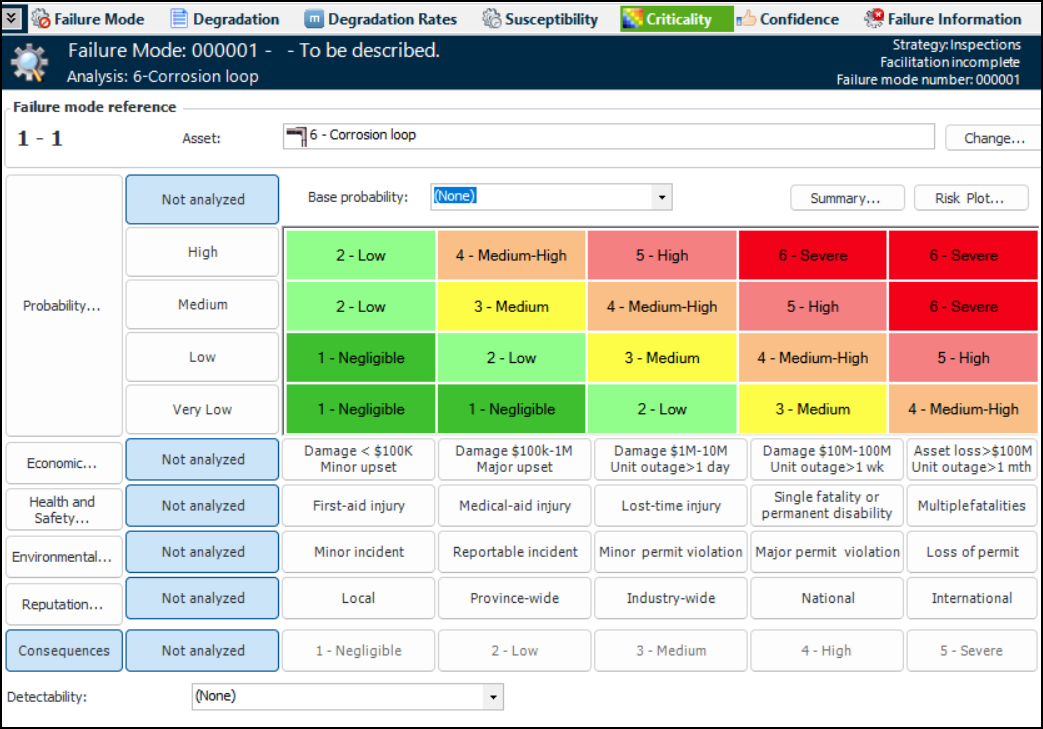Image resolution: width=1043 pixels, height=729 pixels.
Task: Click the Failure Mode tab icon
Action: 42,18
